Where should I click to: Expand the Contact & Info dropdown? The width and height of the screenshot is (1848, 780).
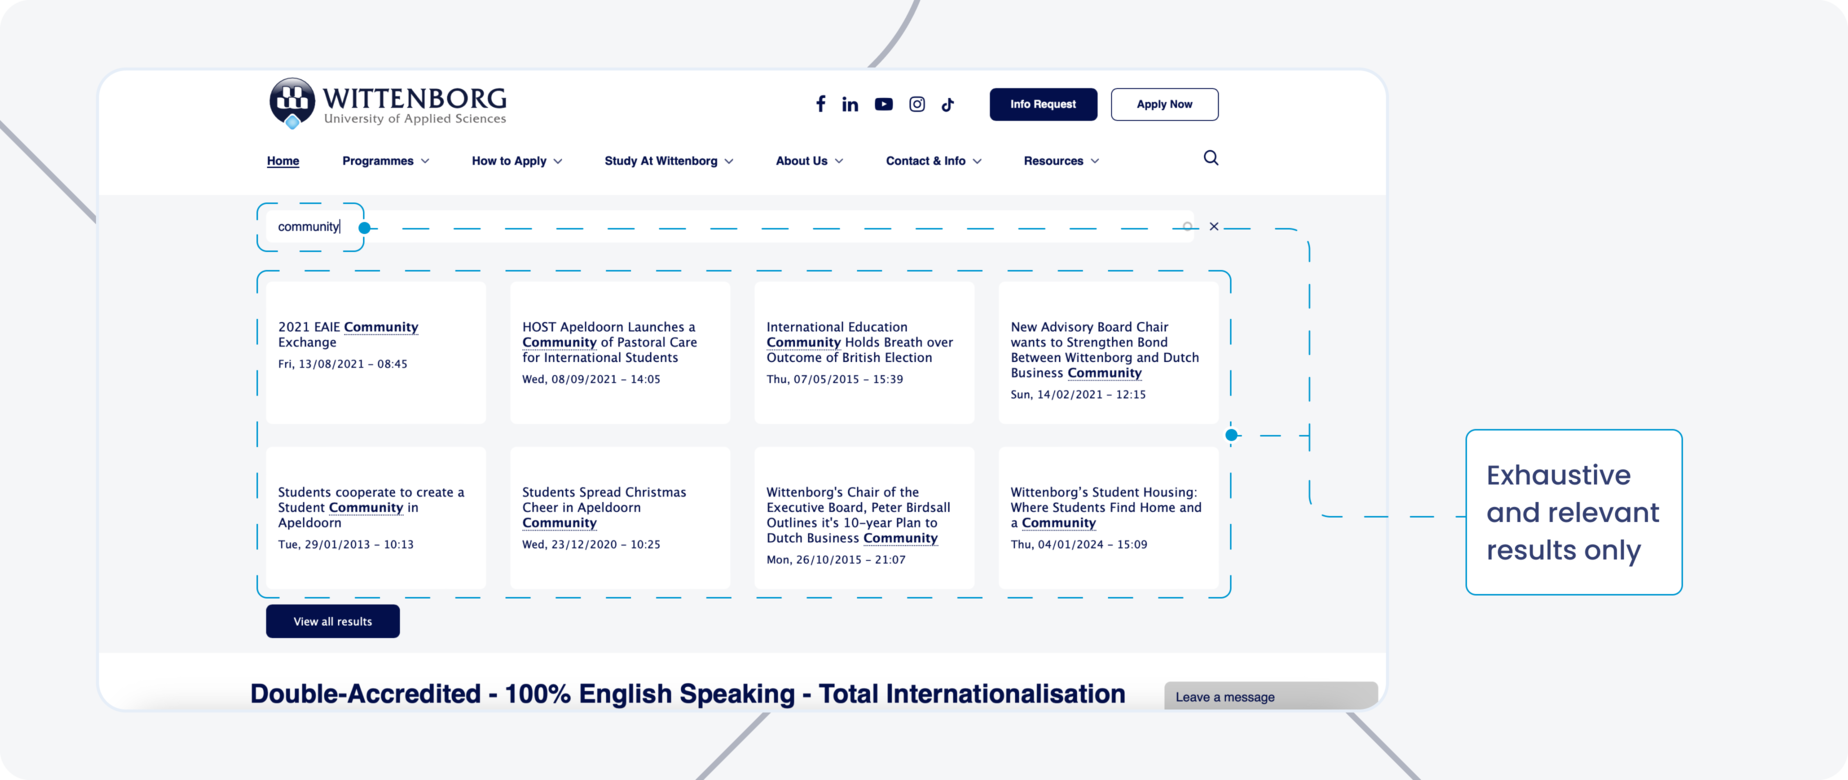click(x=934, y=161)
